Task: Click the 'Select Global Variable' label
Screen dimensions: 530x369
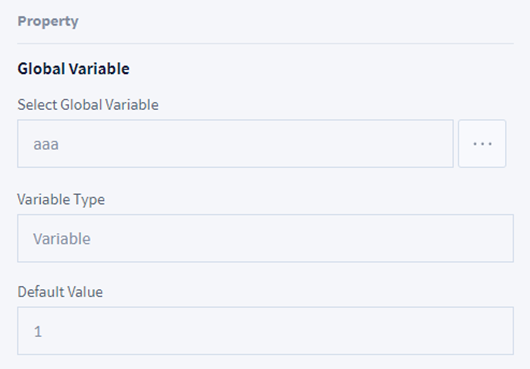Action: [88, 105]
